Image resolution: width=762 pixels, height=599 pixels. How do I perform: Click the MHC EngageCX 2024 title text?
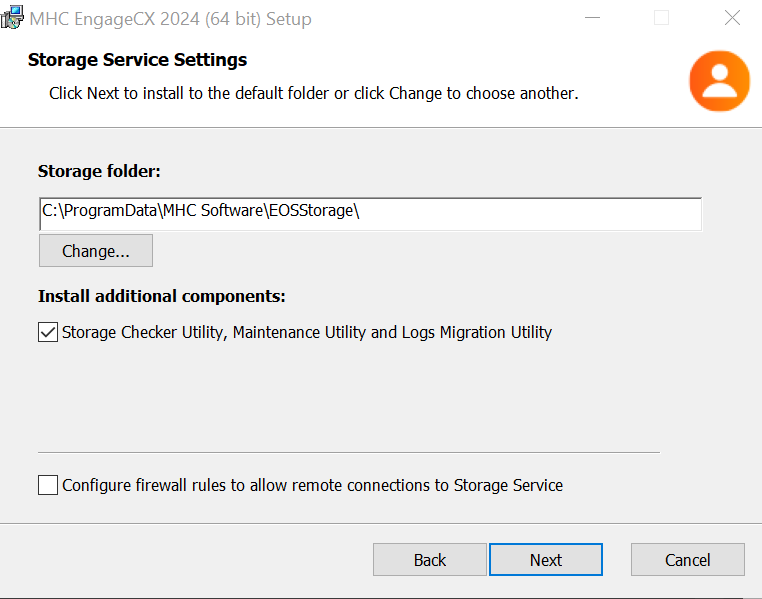tap(171, 18)
